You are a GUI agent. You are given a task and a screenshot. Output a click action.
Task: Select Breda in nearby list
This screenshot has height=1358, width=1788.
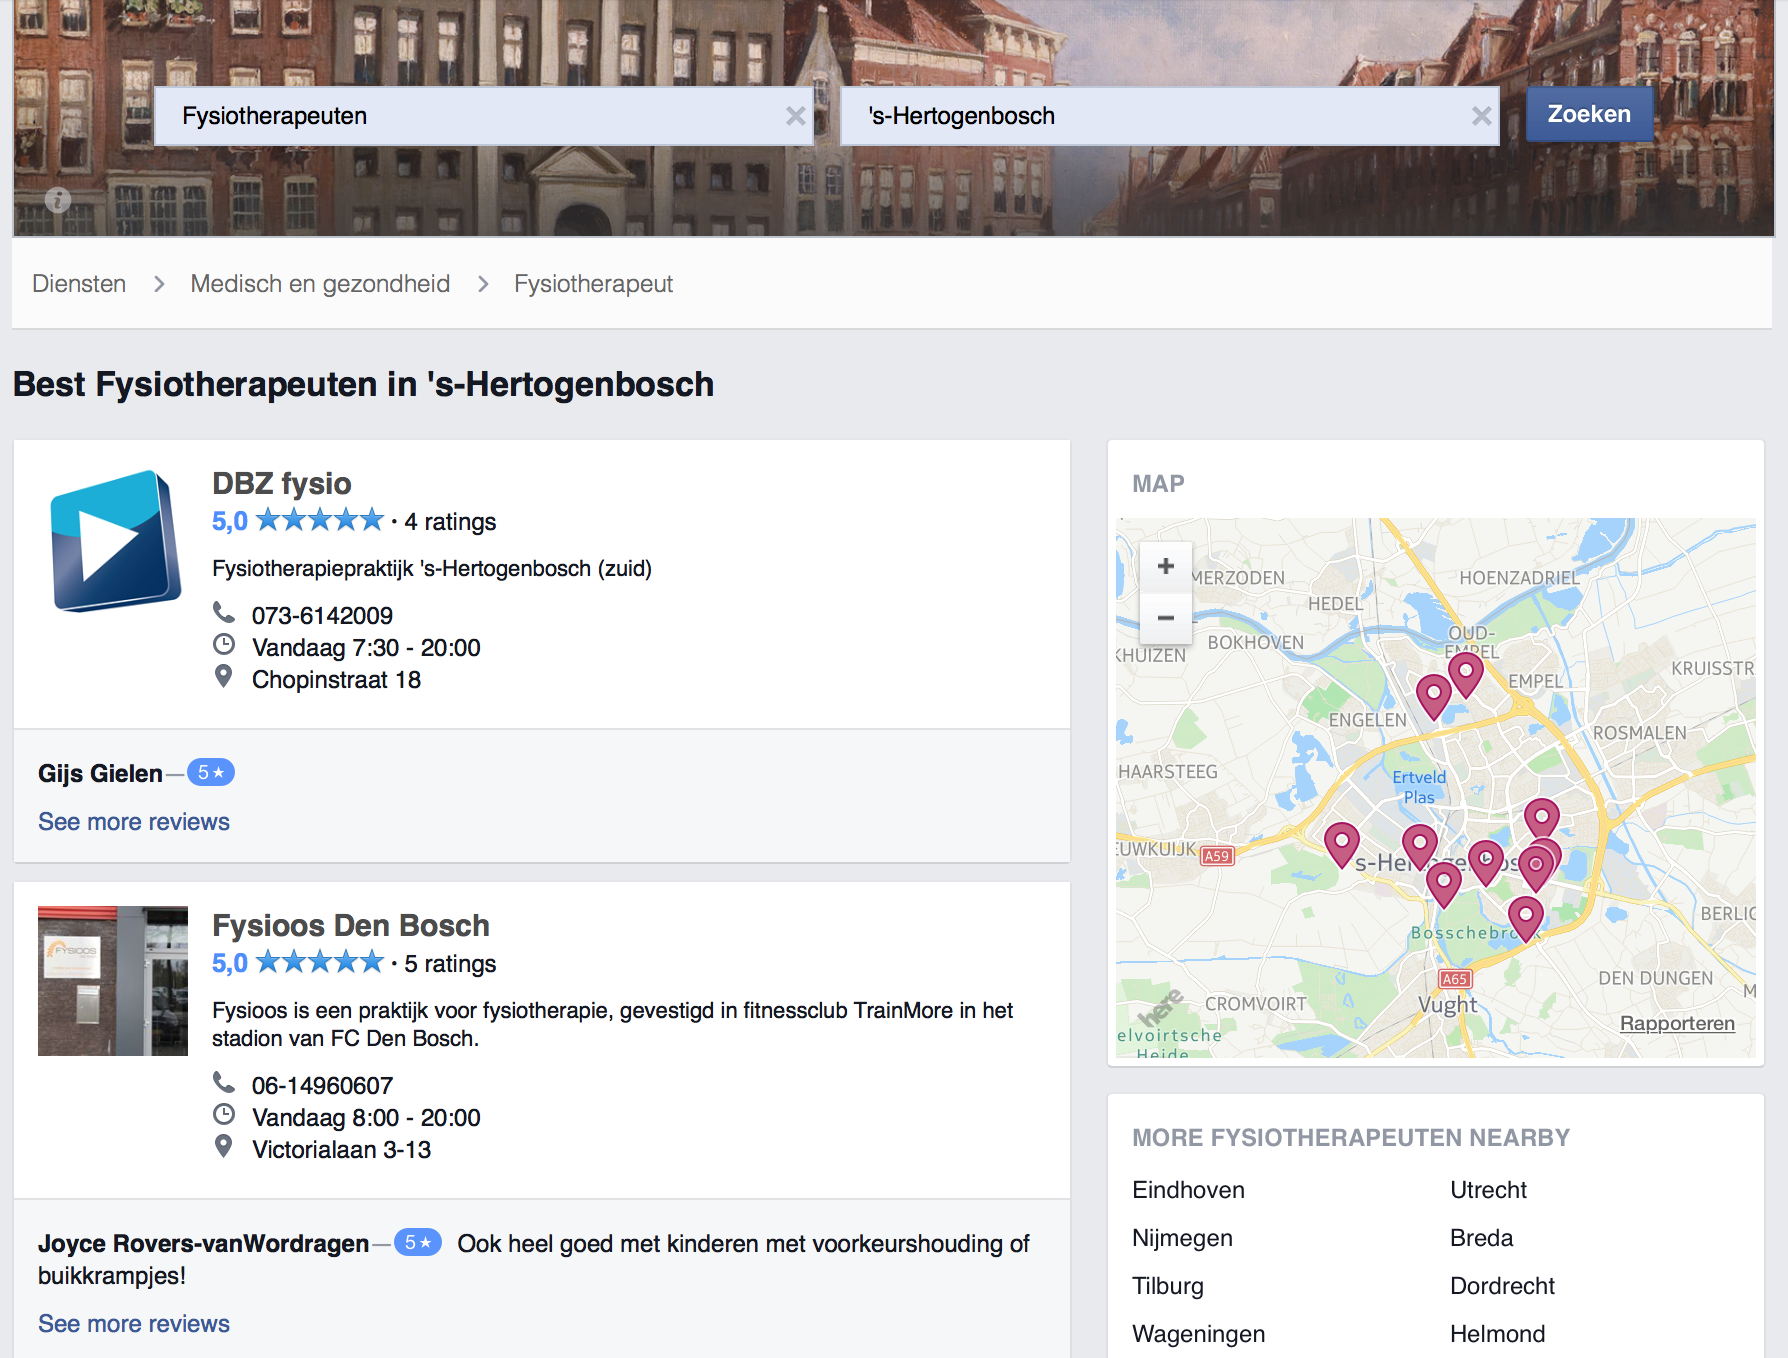[1481, 1238]
